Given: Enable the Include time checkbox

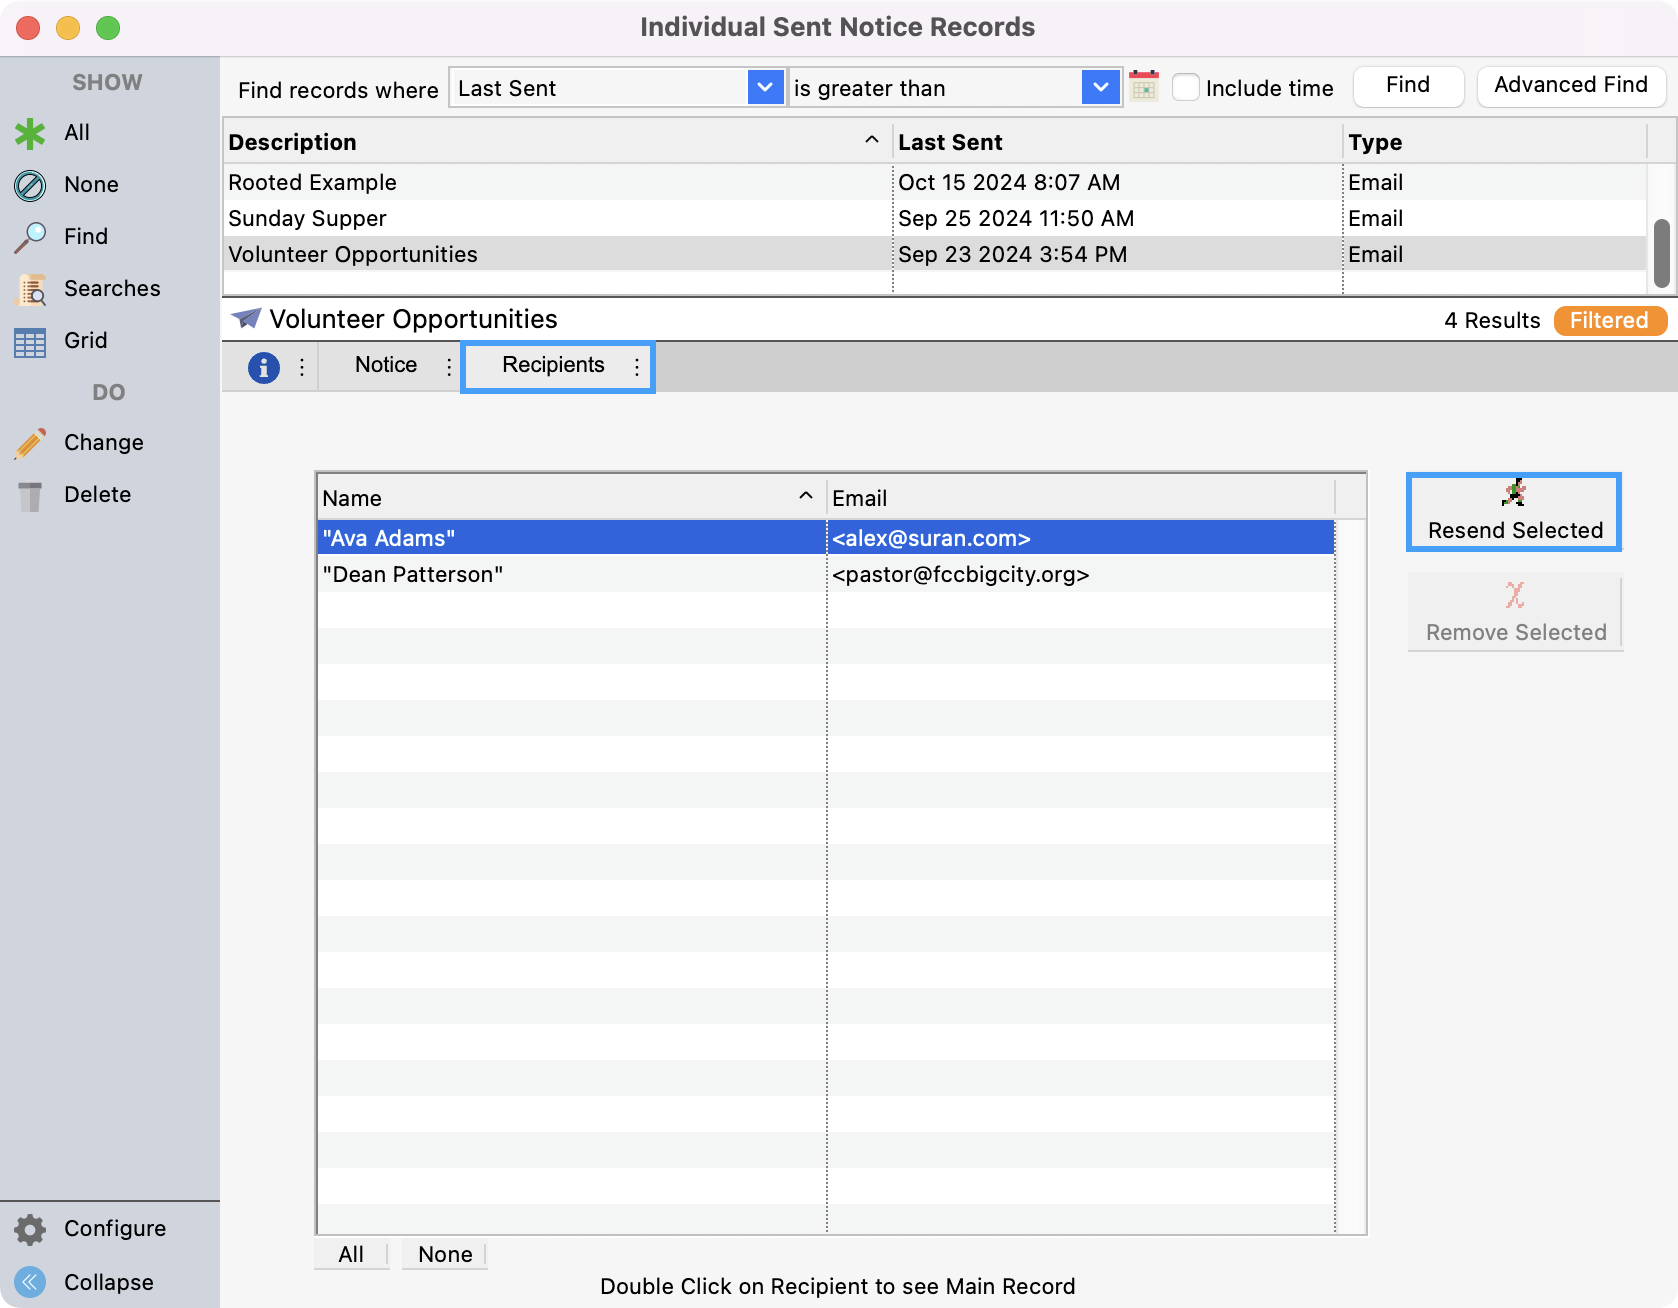Looking at the screenshot, I should tap(1185, 87).
